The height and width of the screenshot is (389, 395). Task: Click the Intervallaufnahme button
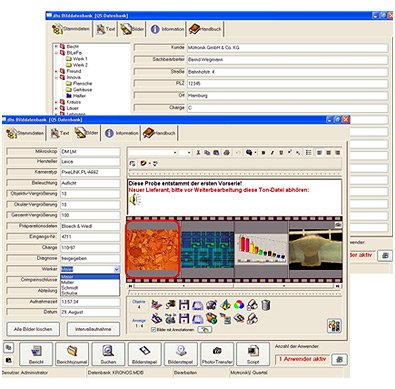[93, 329]
